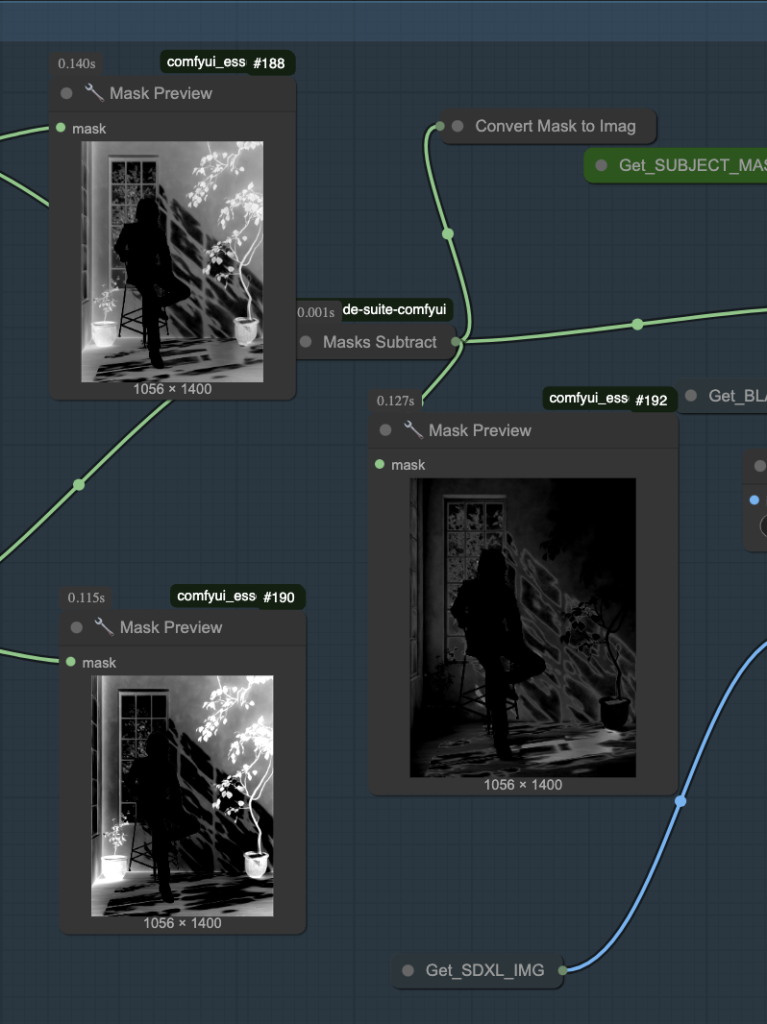767x1024 pixels.
Task: Toggle collapse dot on Convert Mask to Image node
Action: pos(458,126)
